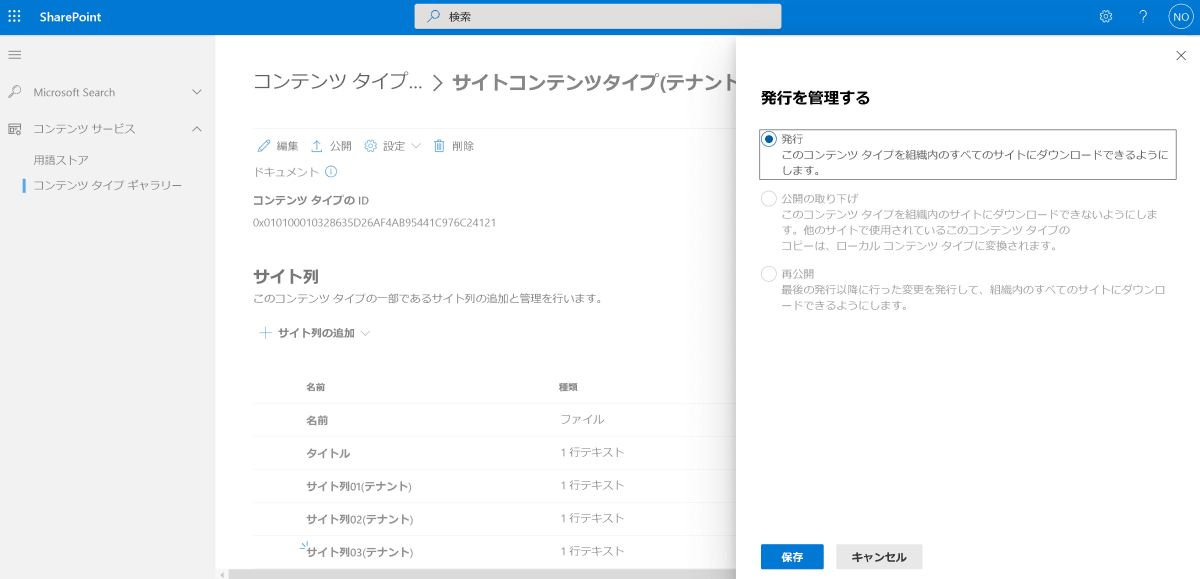
Task: Click the 編集 toolbar command
Action: point(277,146)
